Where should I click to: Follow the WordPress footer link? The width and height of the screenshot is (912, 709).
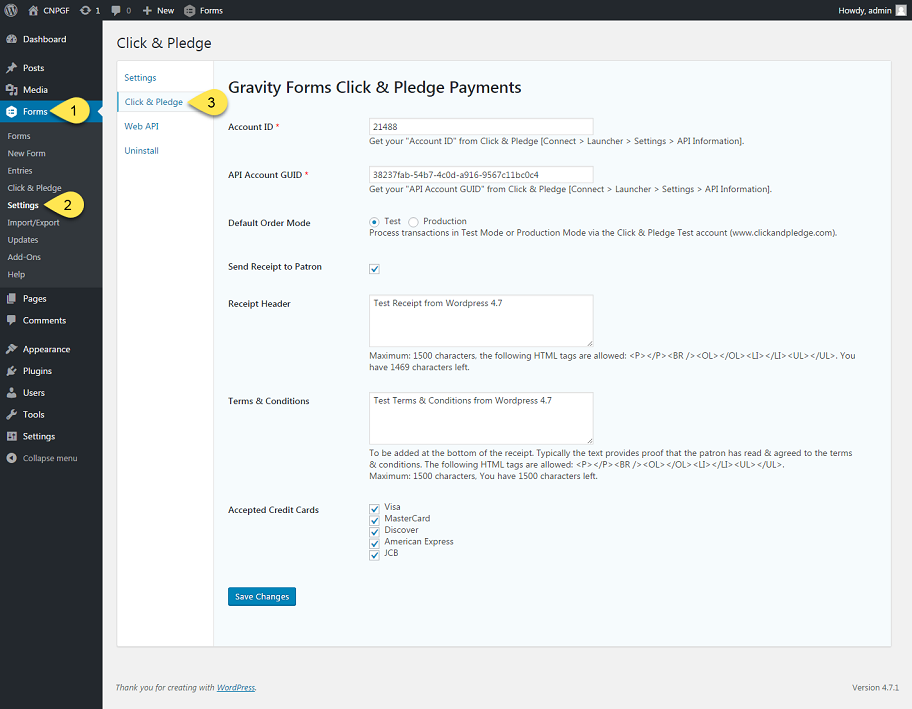pyautogui.click(x=236, y=687)
